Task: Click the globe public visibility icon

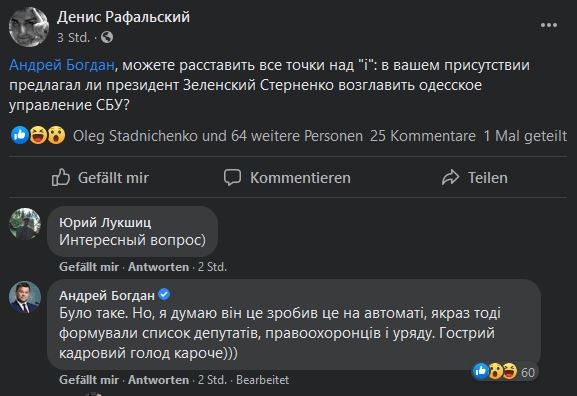Action: click(107, 37)
